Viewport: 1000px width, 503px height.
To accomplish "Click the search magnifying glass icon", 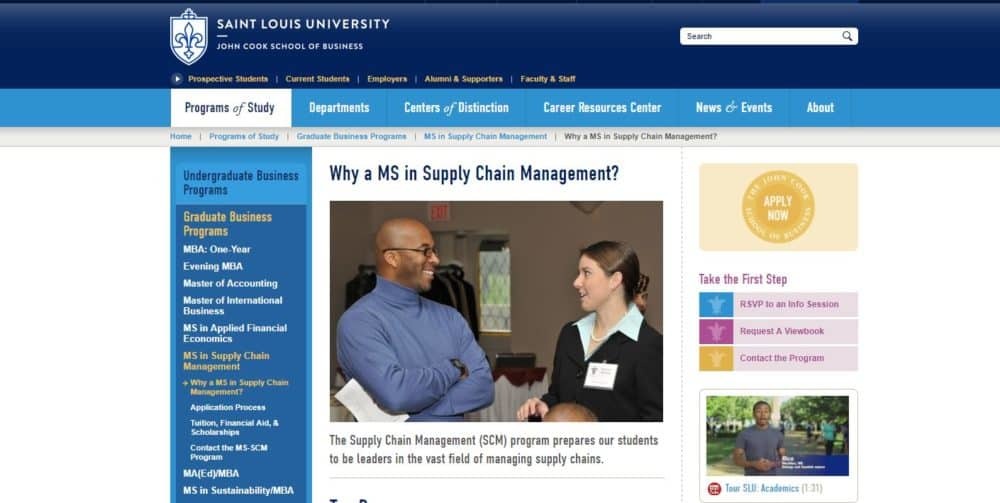I will [847, 36].
